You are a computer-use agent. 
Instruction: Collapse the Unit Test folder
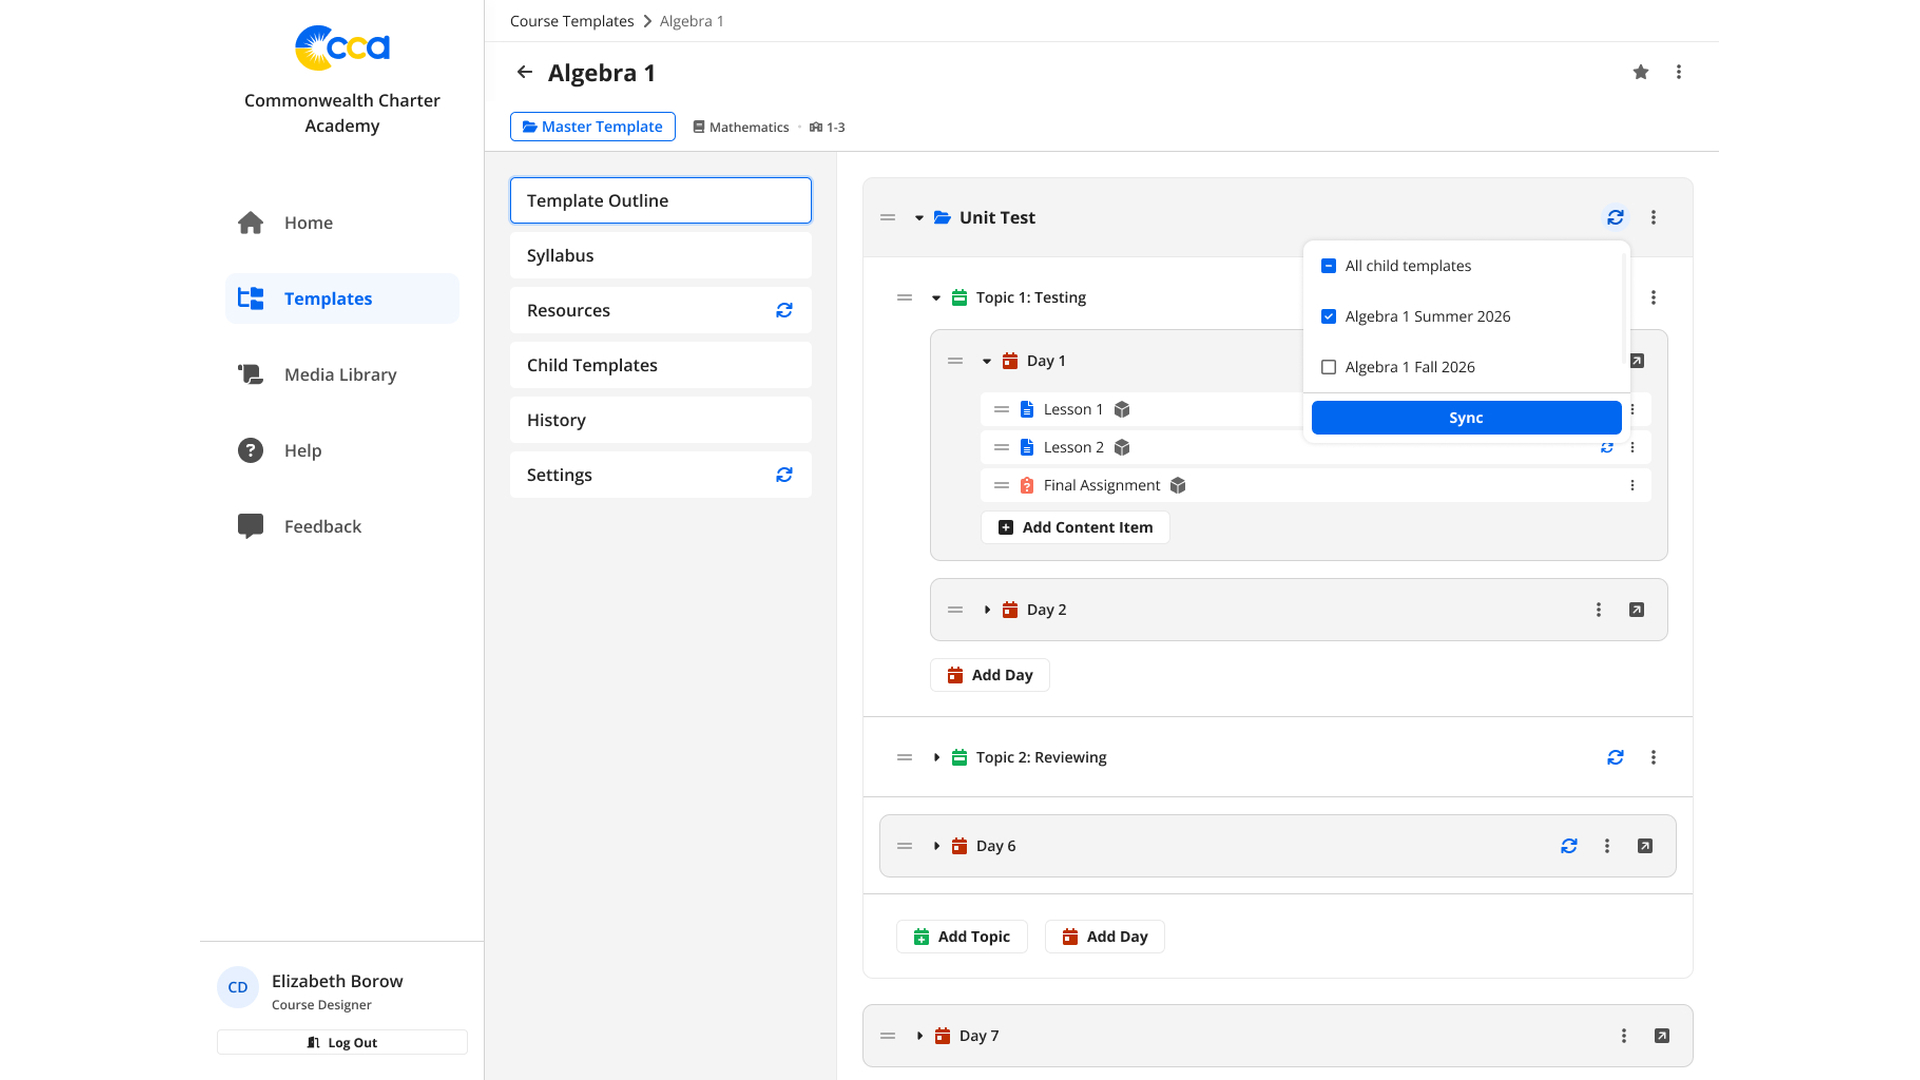[919, 217]
